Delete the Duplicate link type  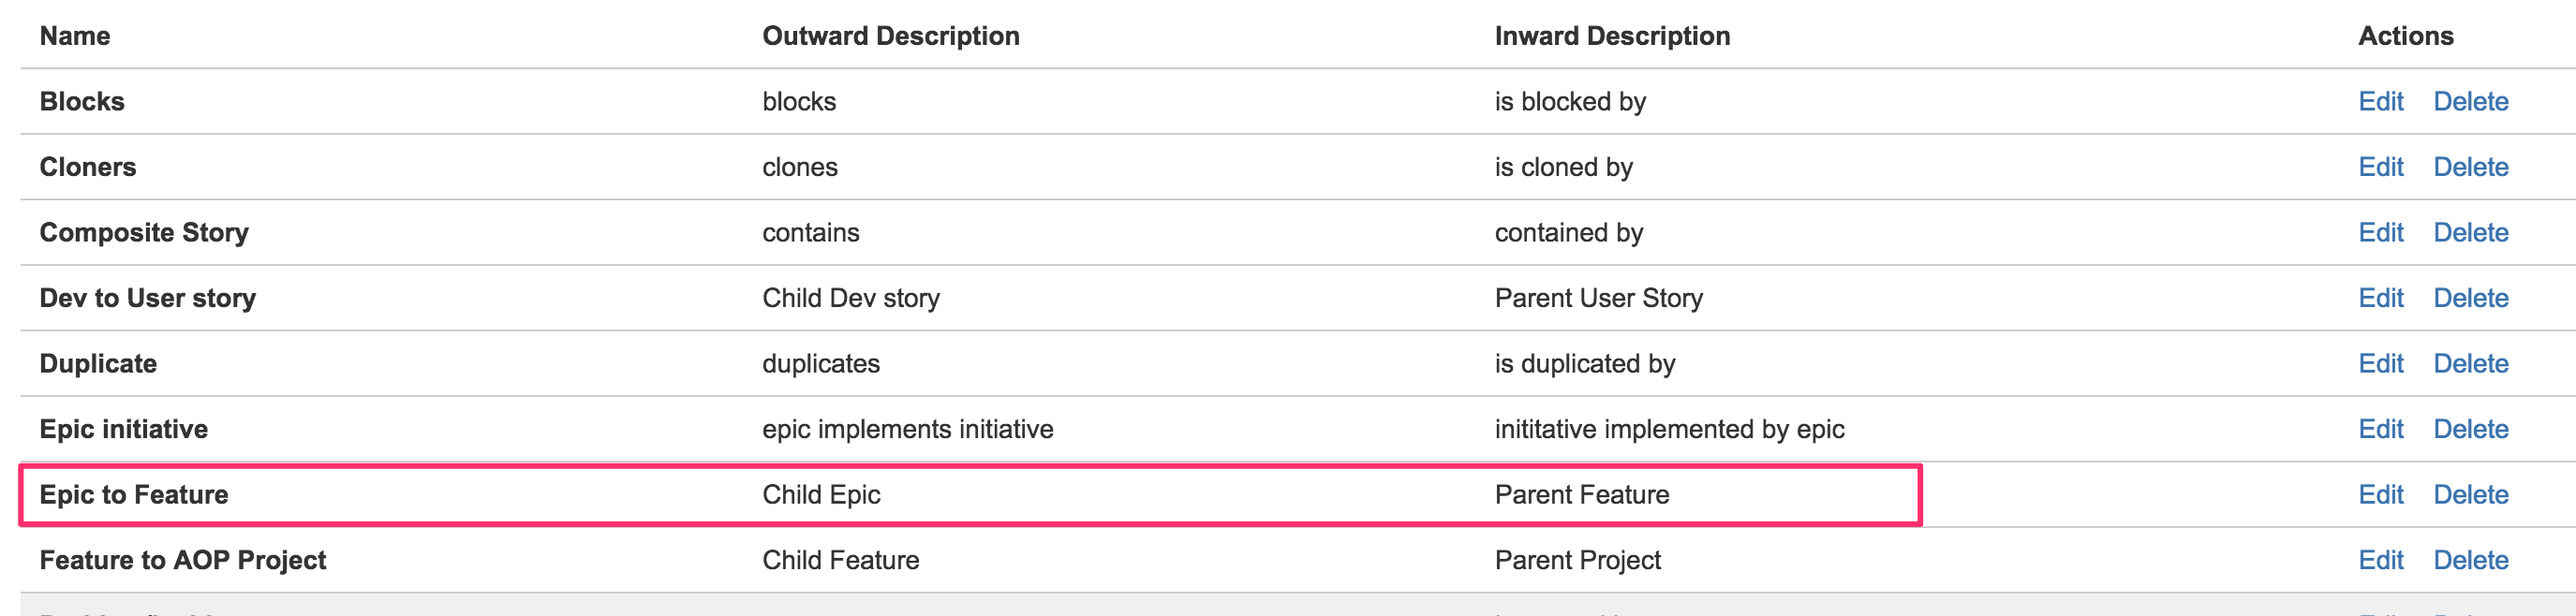(x=2470, y=364)
